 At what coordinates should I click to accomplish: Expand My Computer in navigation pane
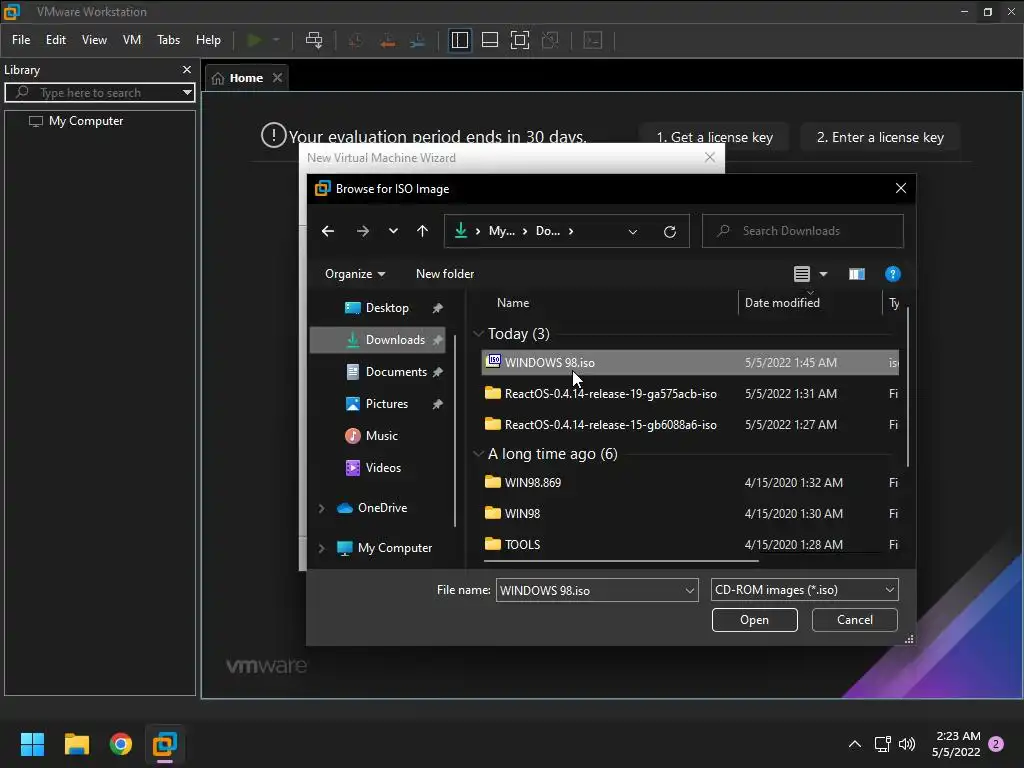(321, 549)
